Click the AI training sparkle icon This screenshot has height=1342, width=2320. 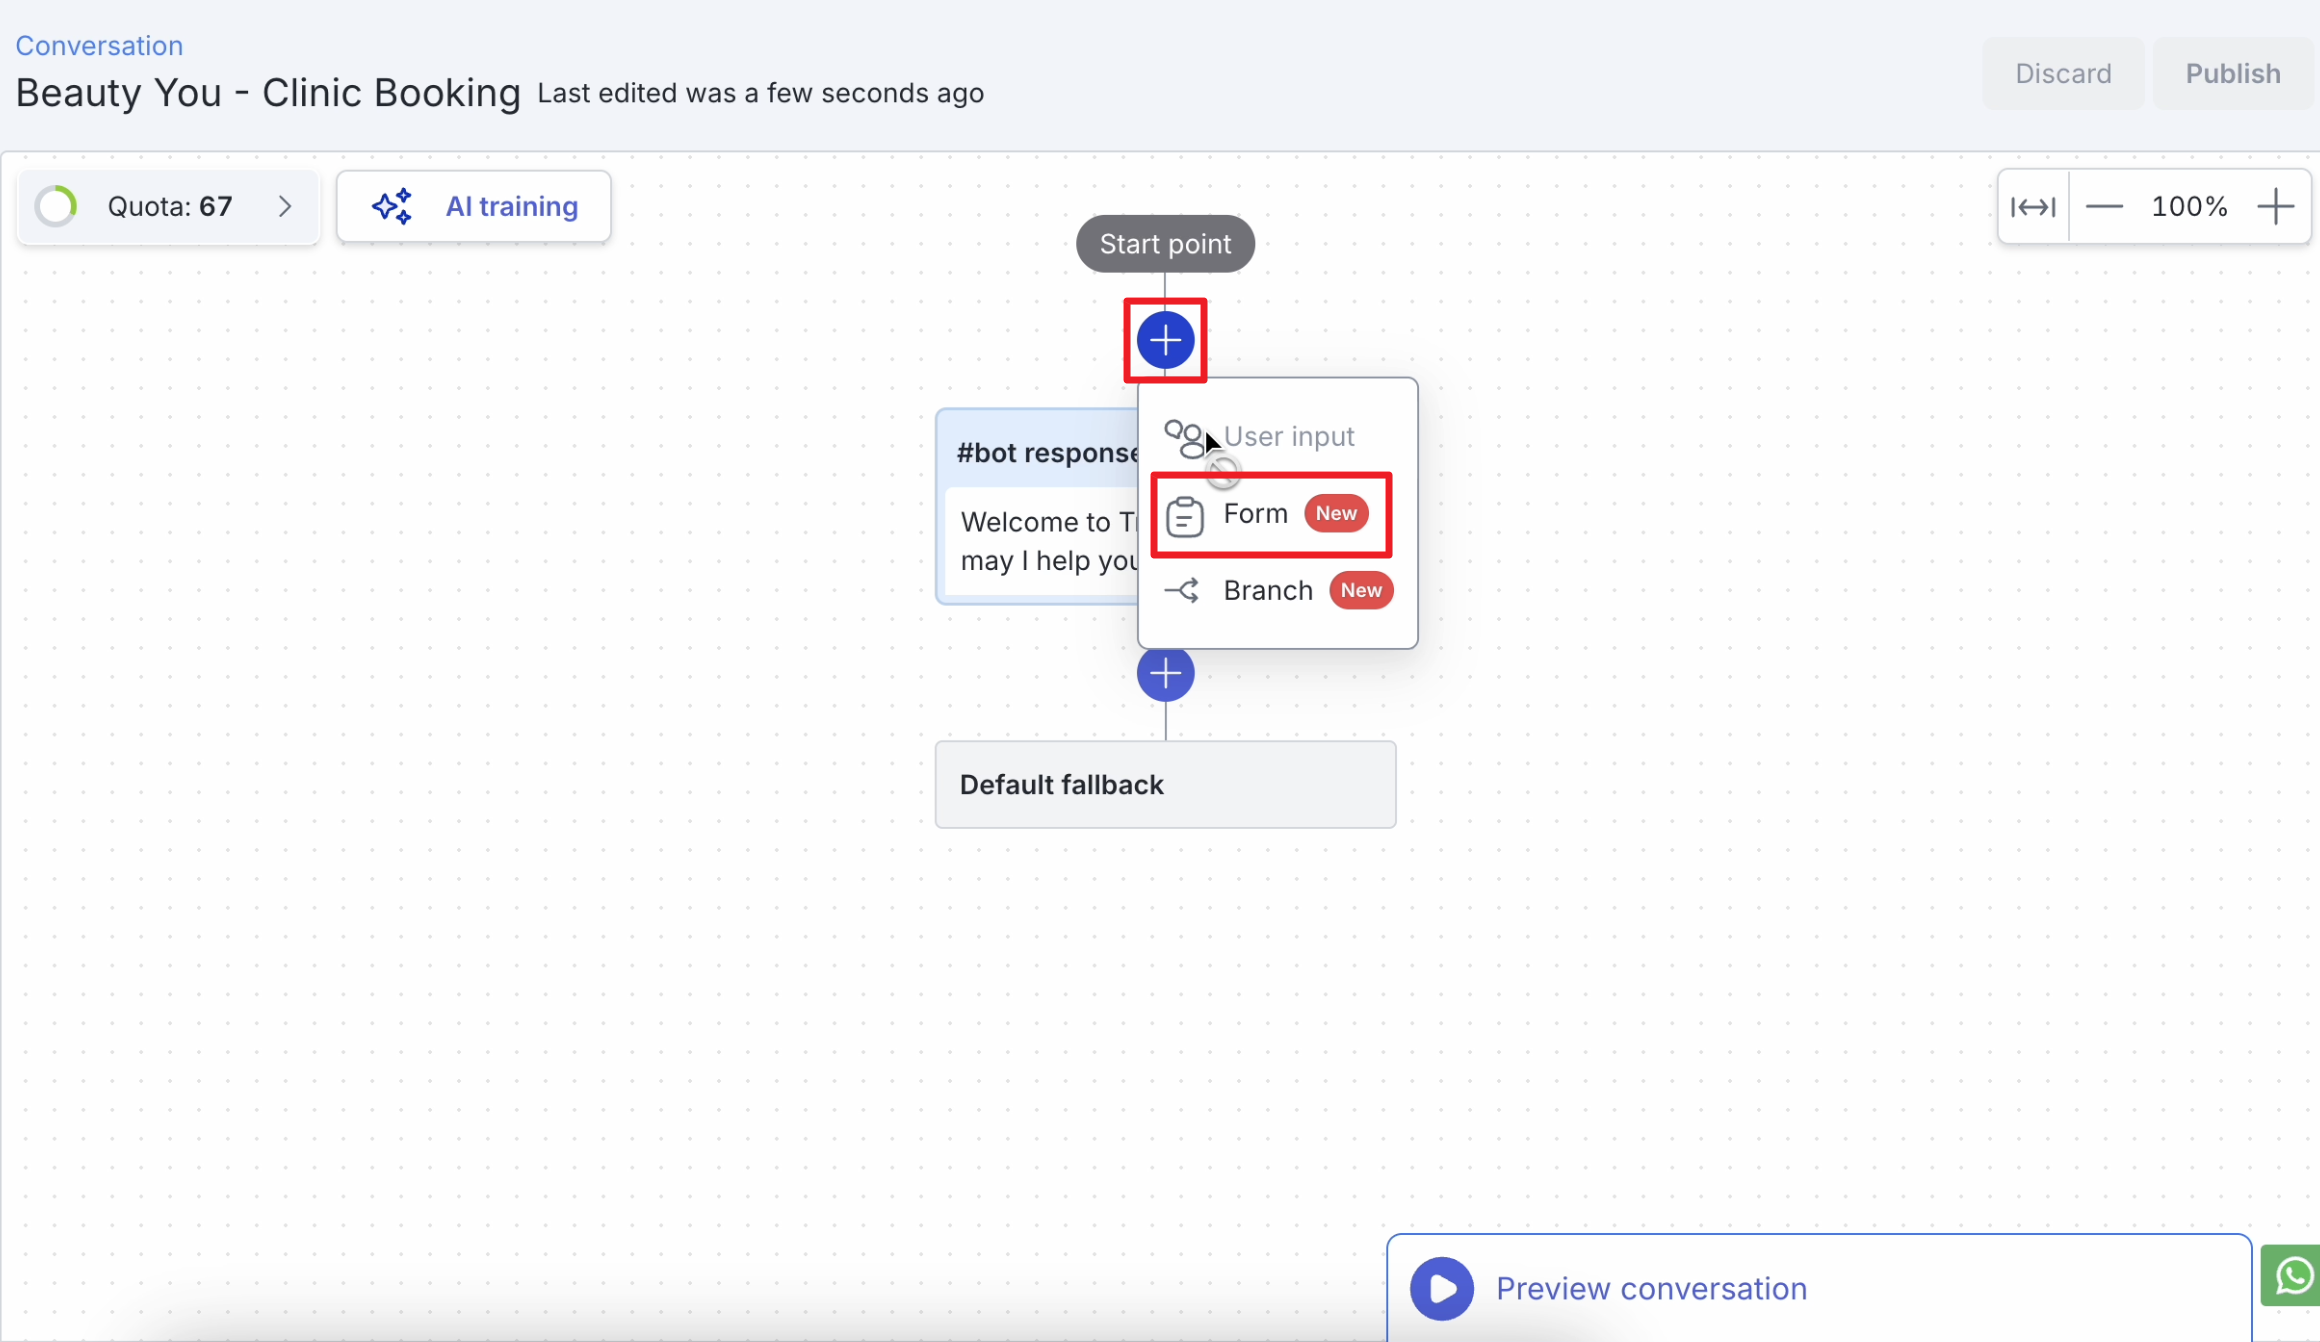coord(392,206)
